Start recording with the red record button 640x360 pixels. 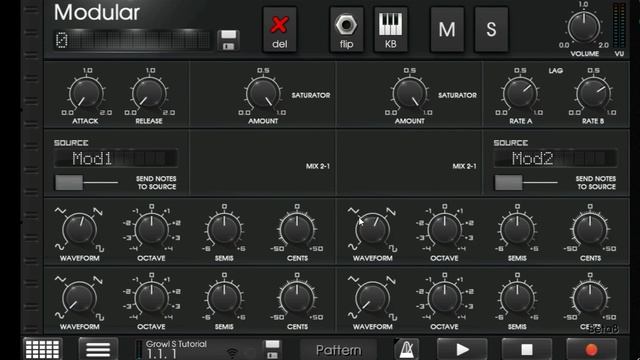591,349
